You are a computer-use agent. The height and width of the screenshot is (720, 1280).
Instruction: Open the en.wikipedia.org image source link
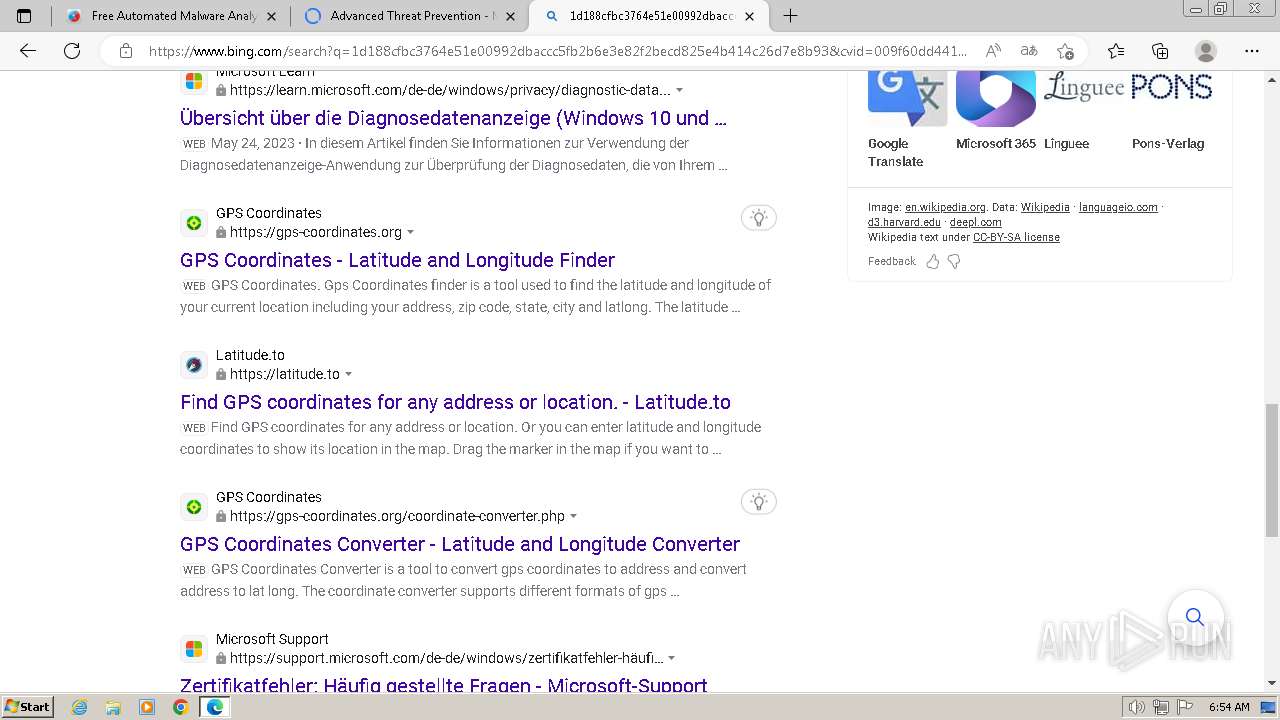pyautogui.click(x=945, y=207)
